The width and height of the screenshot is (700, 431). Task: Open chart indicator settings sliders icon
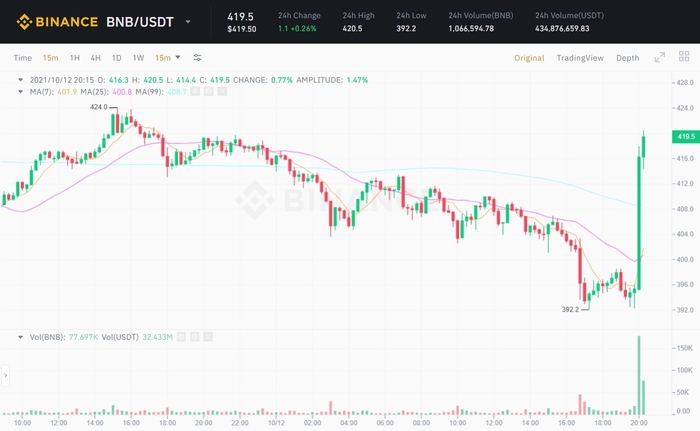click(x=197, y=58)
